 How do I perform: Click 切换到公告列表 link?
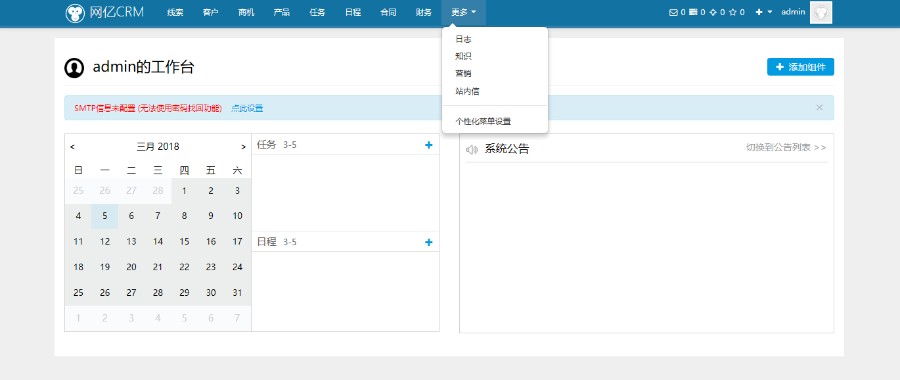(786, 148)
